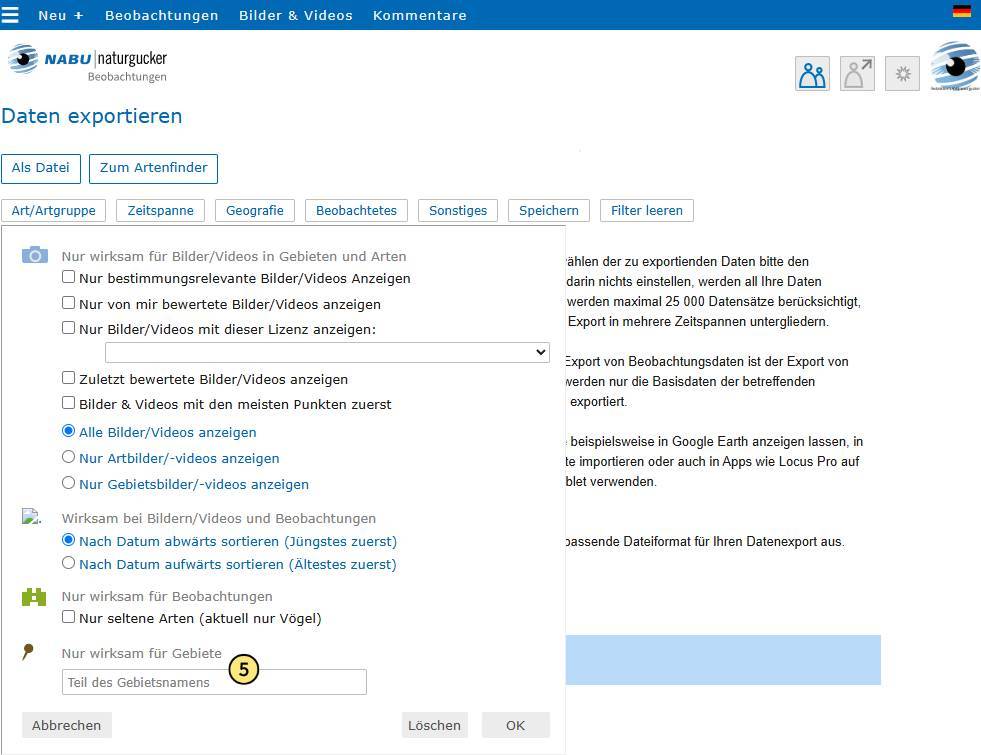This screenshot has width=981, height=755.
Task: Open Beobachtungen in top menu
Action: point(161,15)
